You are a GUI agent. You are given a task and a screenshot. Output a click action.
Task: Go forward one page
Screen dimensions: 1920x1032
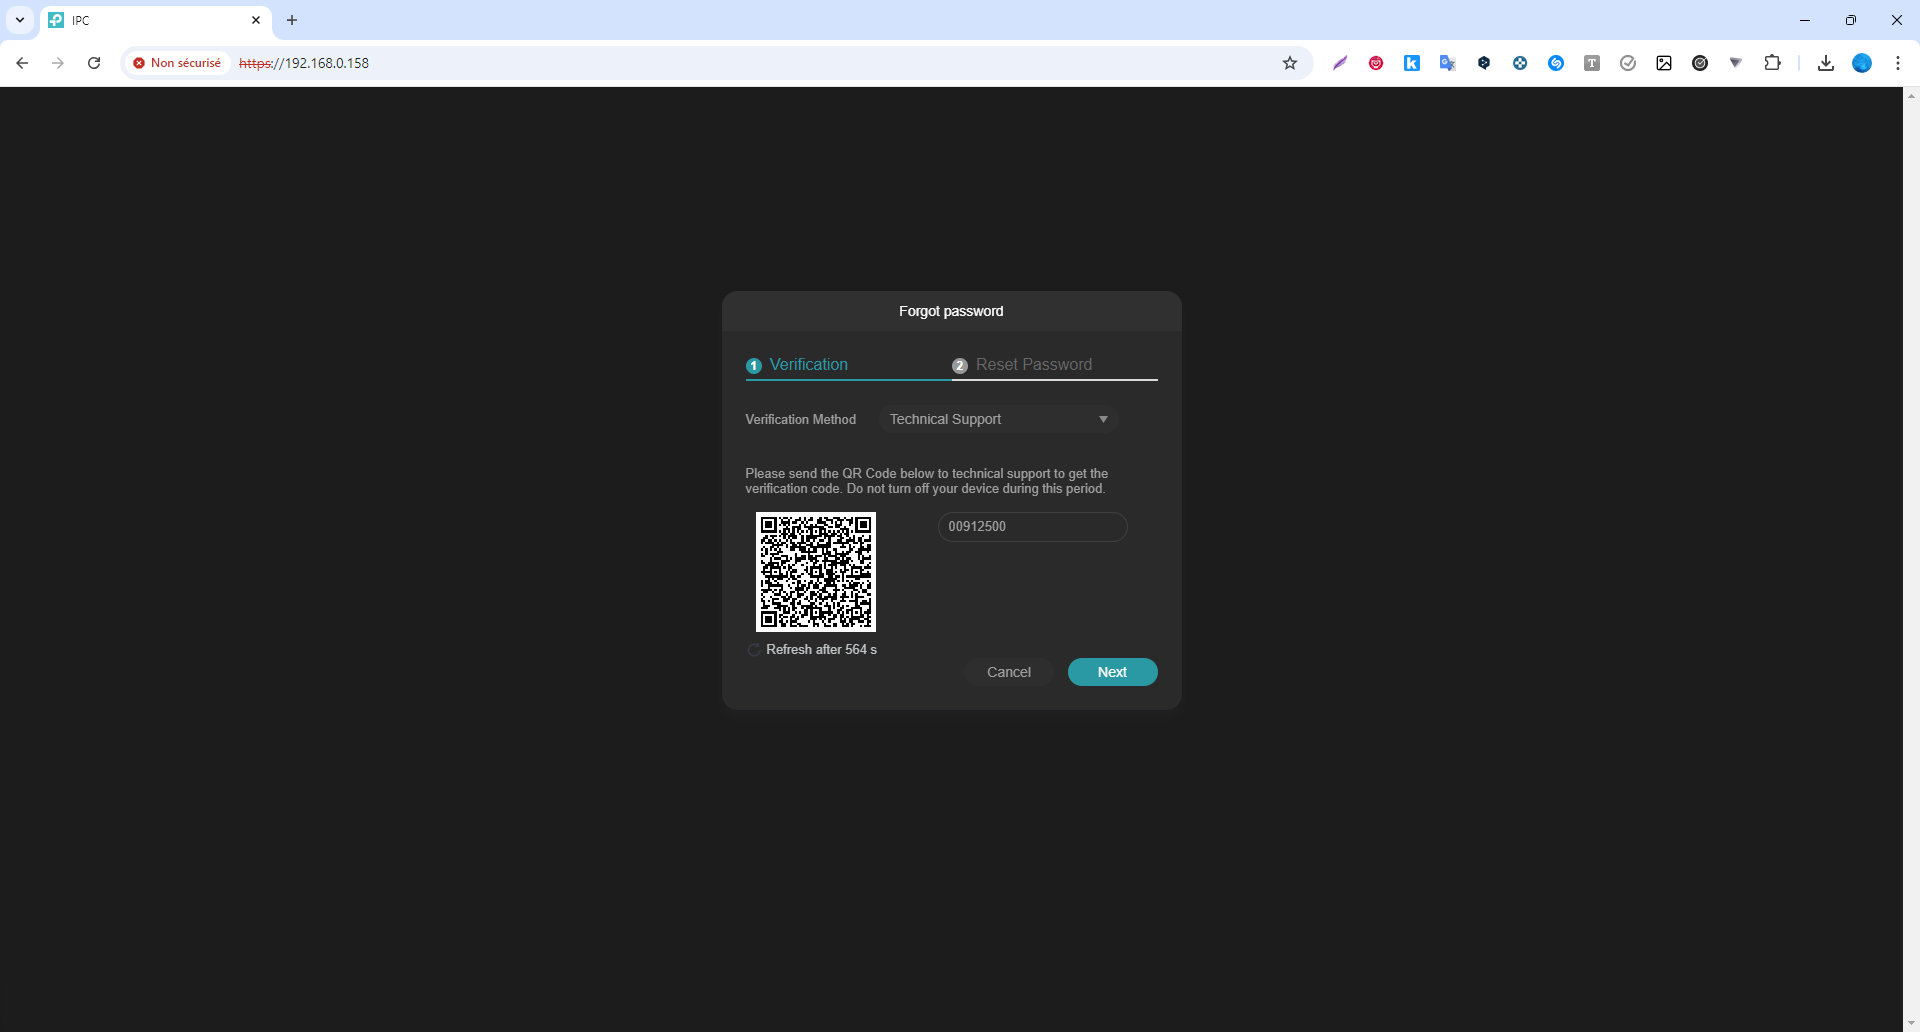58,63
